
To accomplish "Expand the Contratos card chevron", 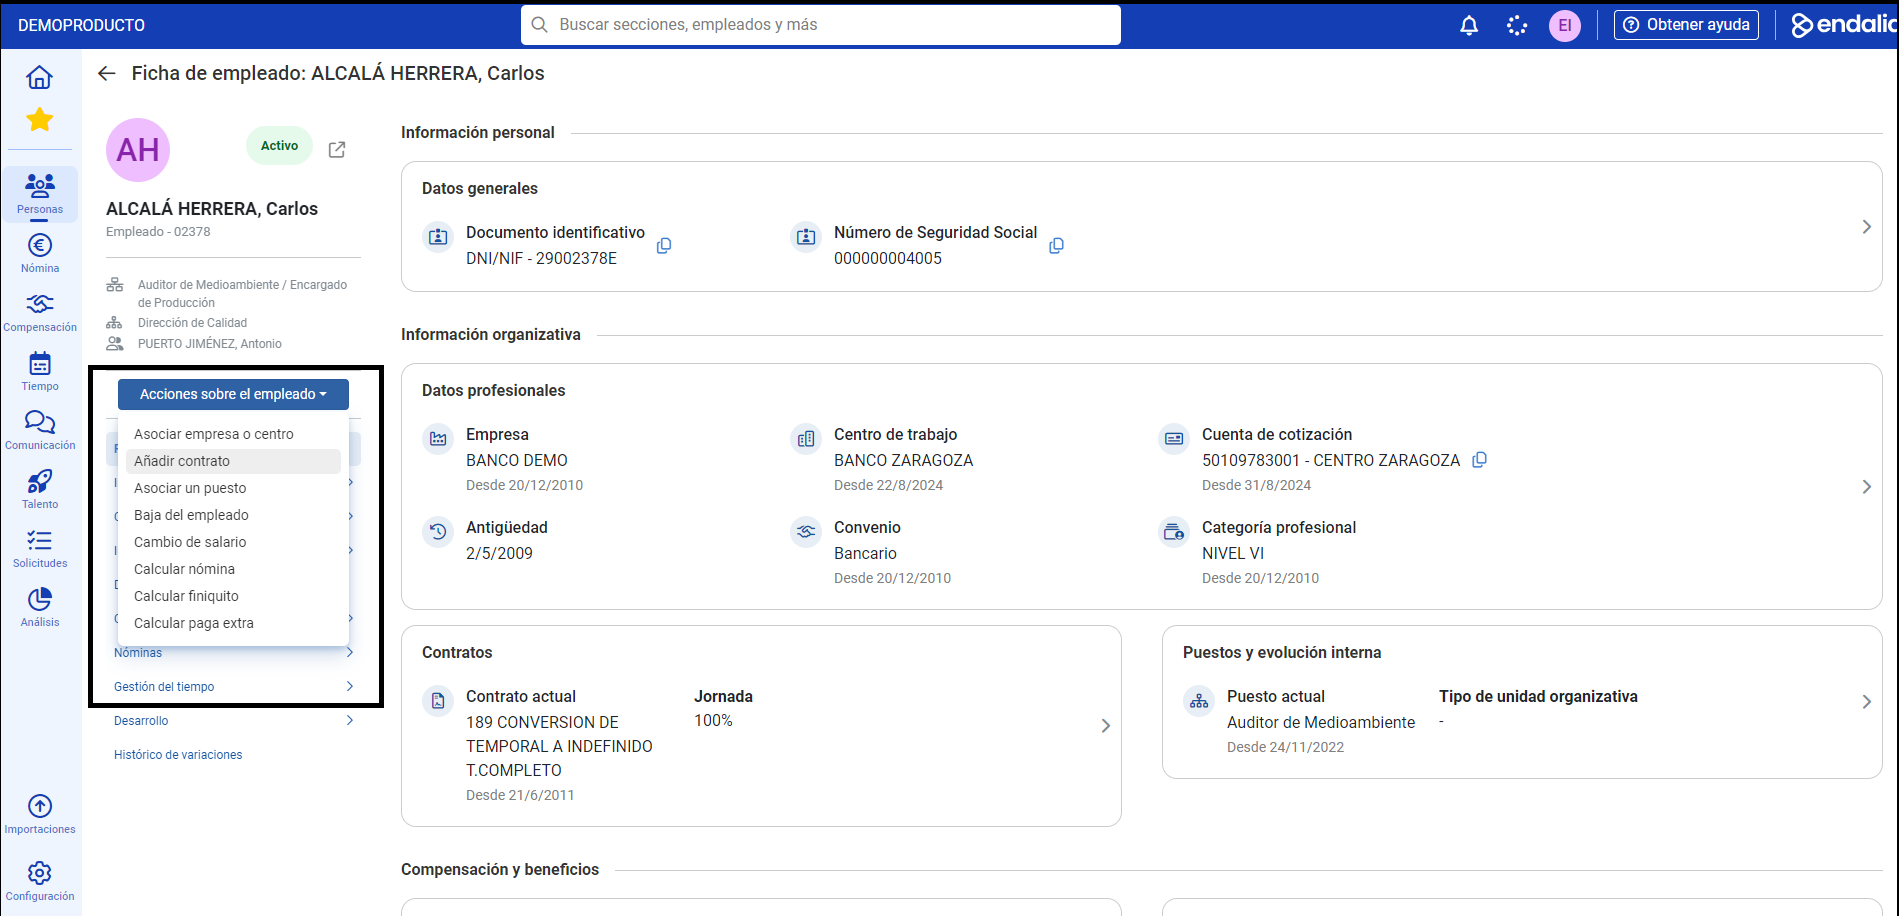I will pyautogui.click(x=1105, y=726).
